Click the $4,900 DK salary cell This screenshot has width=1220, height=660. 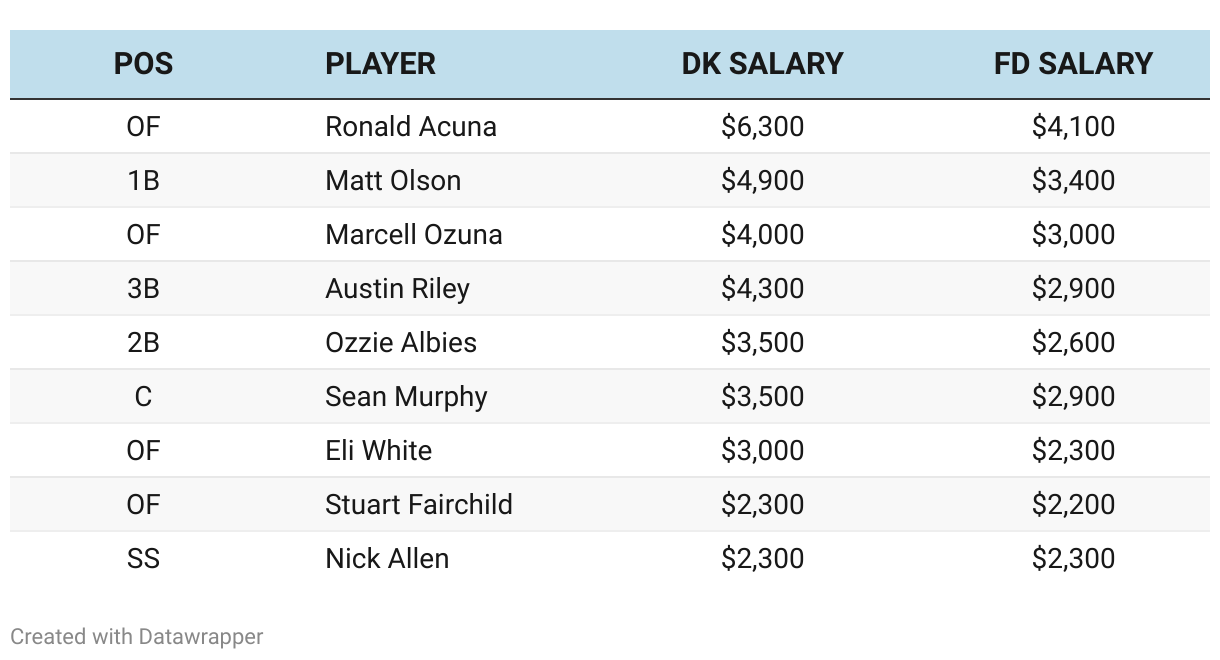(762, 181)
